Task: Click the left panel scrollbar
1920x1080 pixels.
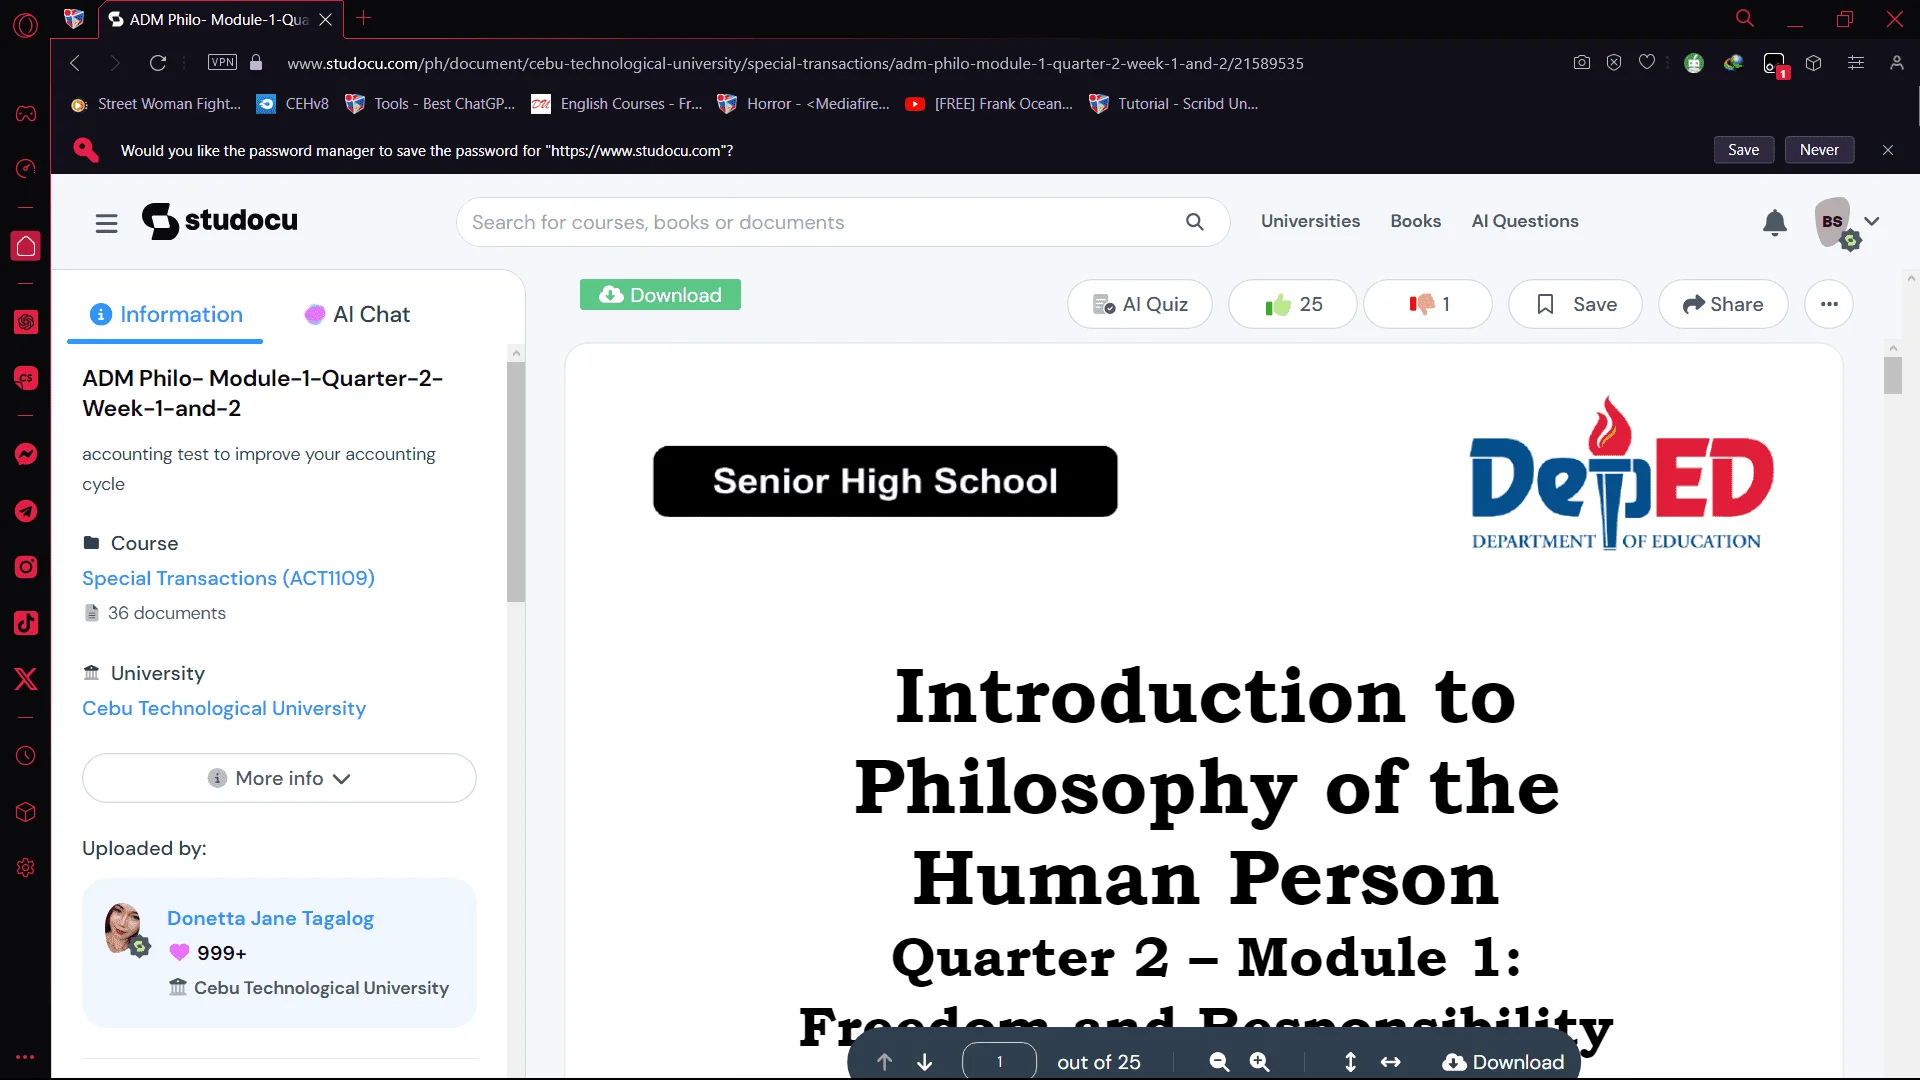Action: click(x=516, y=482)
